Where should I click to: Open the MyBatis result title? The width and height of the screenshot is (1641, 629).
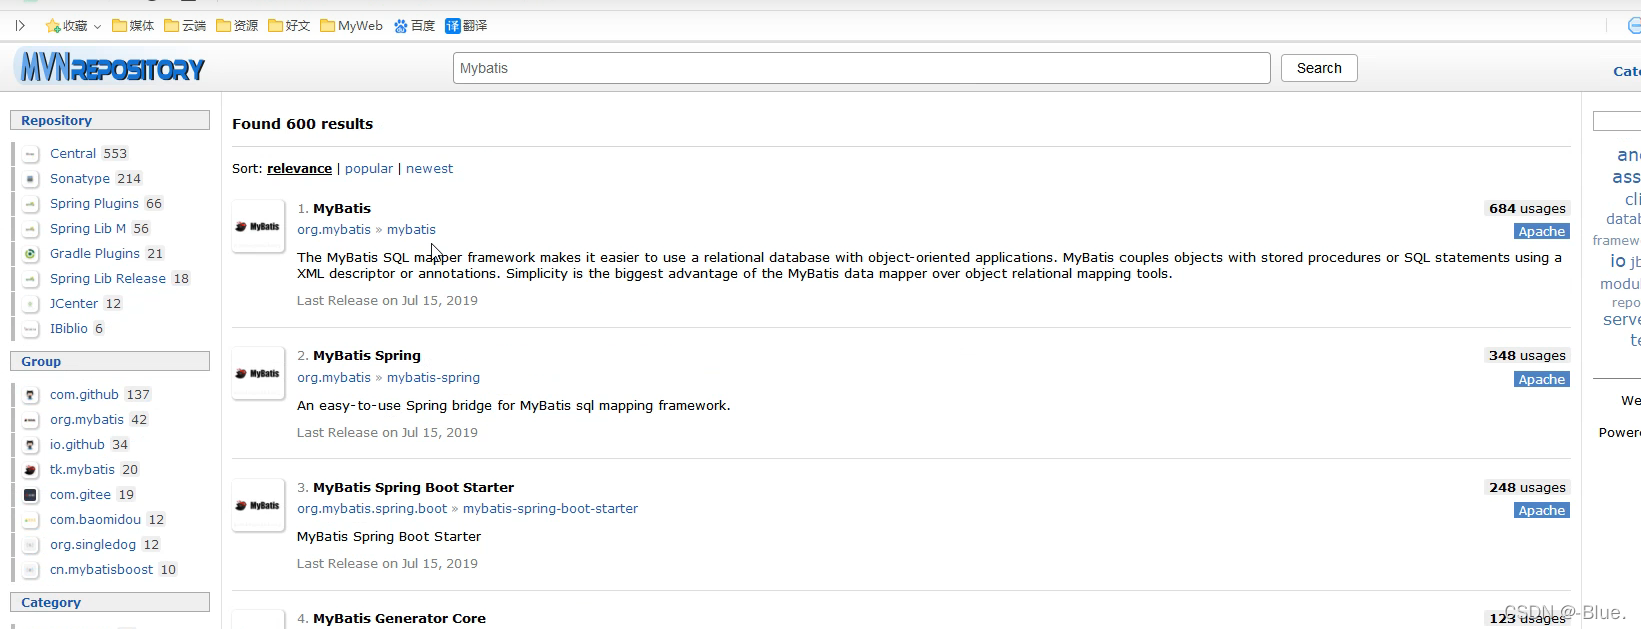(342, 209)
